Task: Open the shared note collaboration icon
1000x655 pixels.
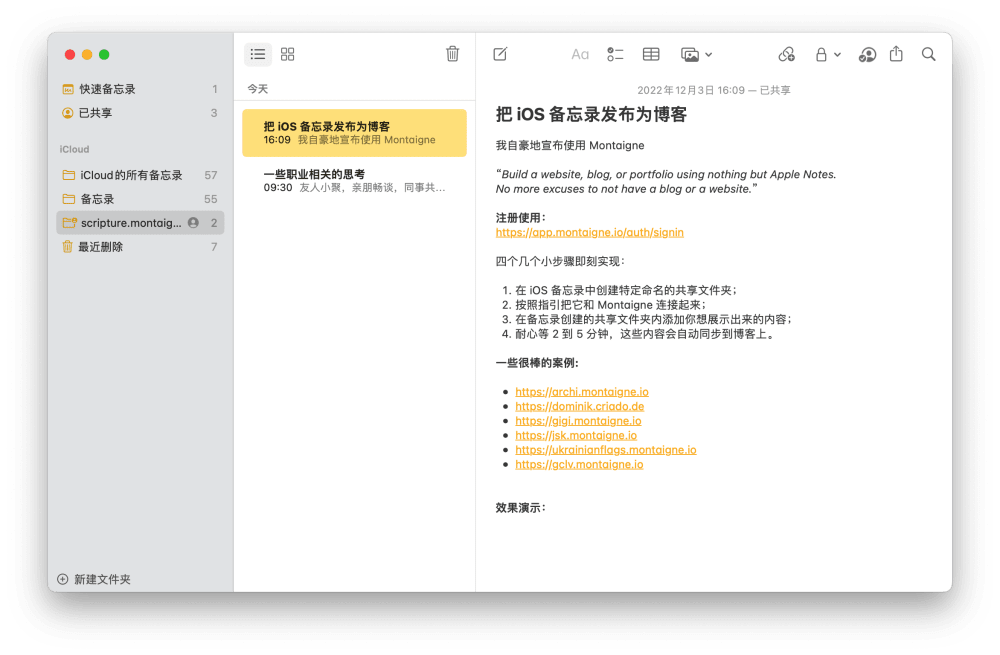Action: click(867, 54)
